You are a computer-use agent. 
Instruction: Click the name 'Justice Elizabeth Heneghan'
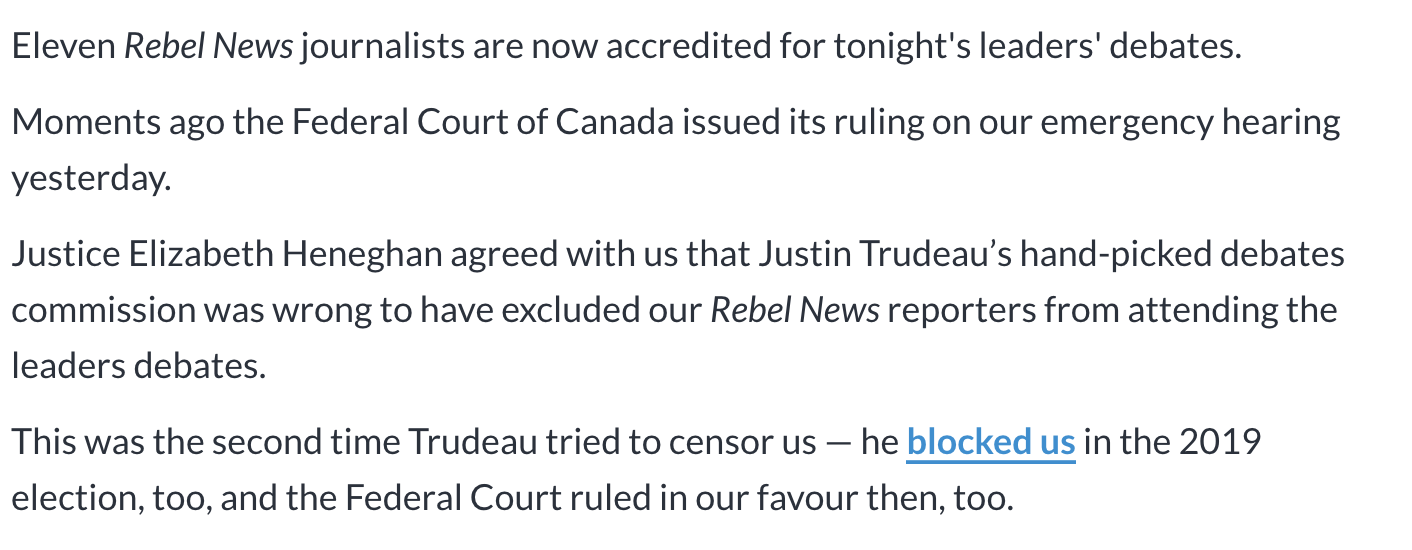pos(227,254)
